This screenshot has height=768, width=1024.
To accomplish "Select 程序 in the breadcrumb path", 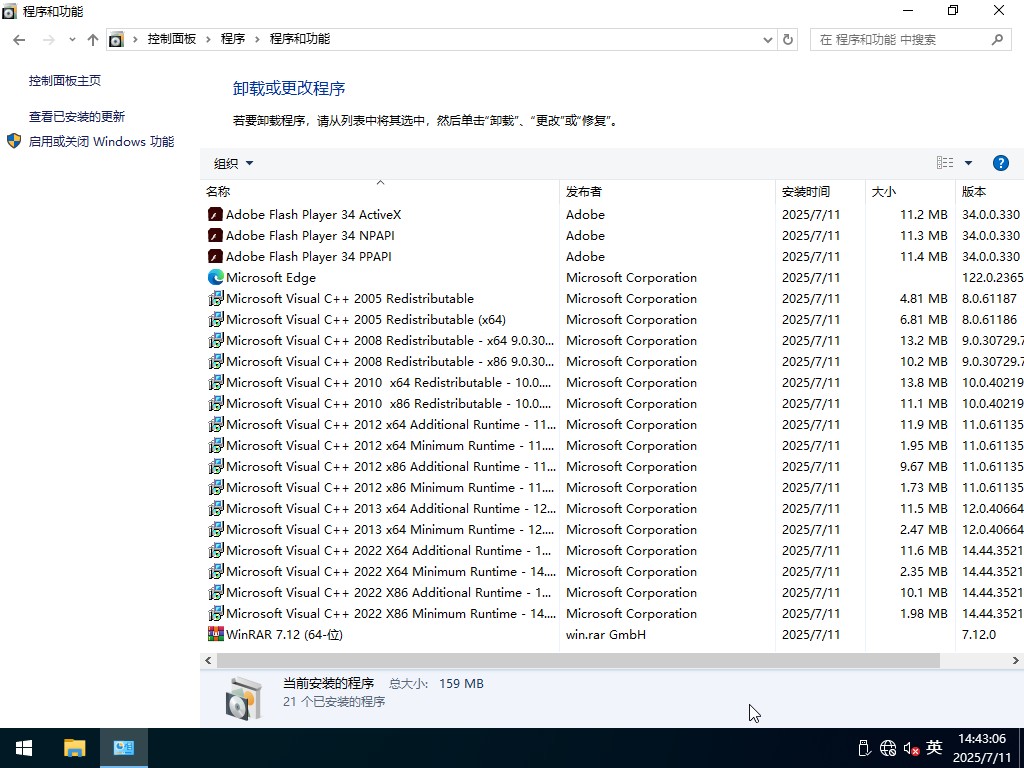I will 233,38.
